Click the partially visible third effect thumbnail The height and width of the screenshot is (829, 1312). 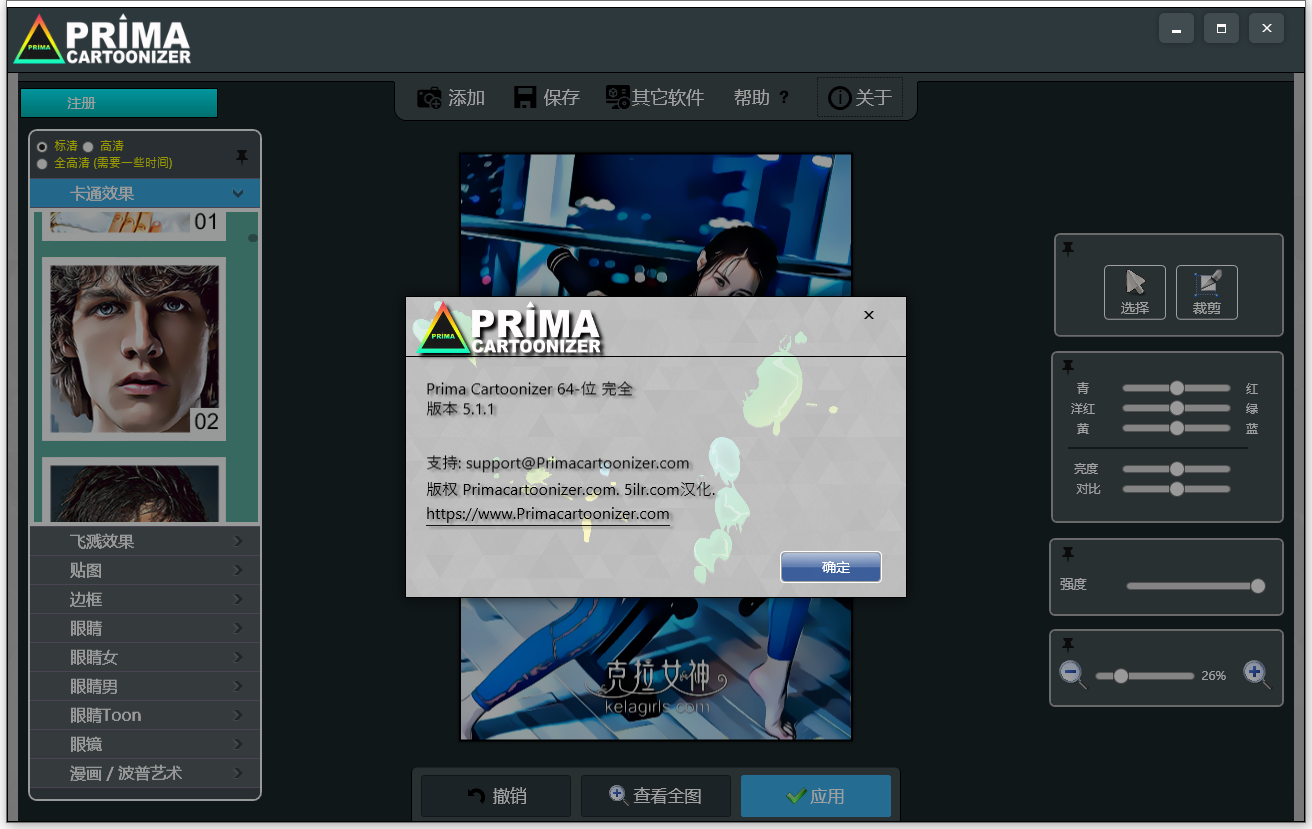[134, 490]
